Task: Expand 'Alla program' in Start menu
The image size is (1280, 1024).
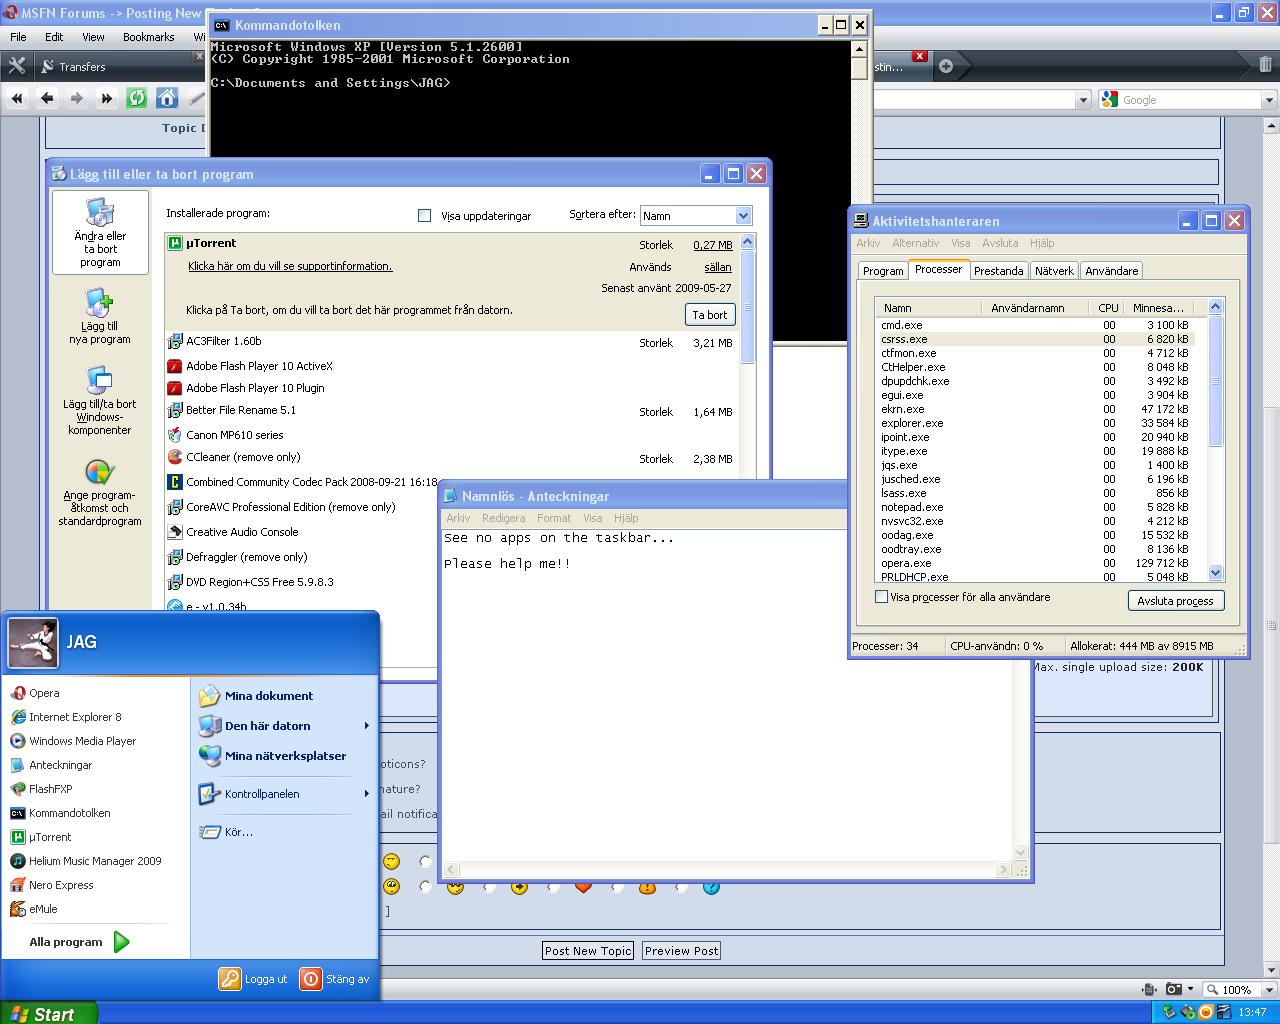Action: [79, 942]
